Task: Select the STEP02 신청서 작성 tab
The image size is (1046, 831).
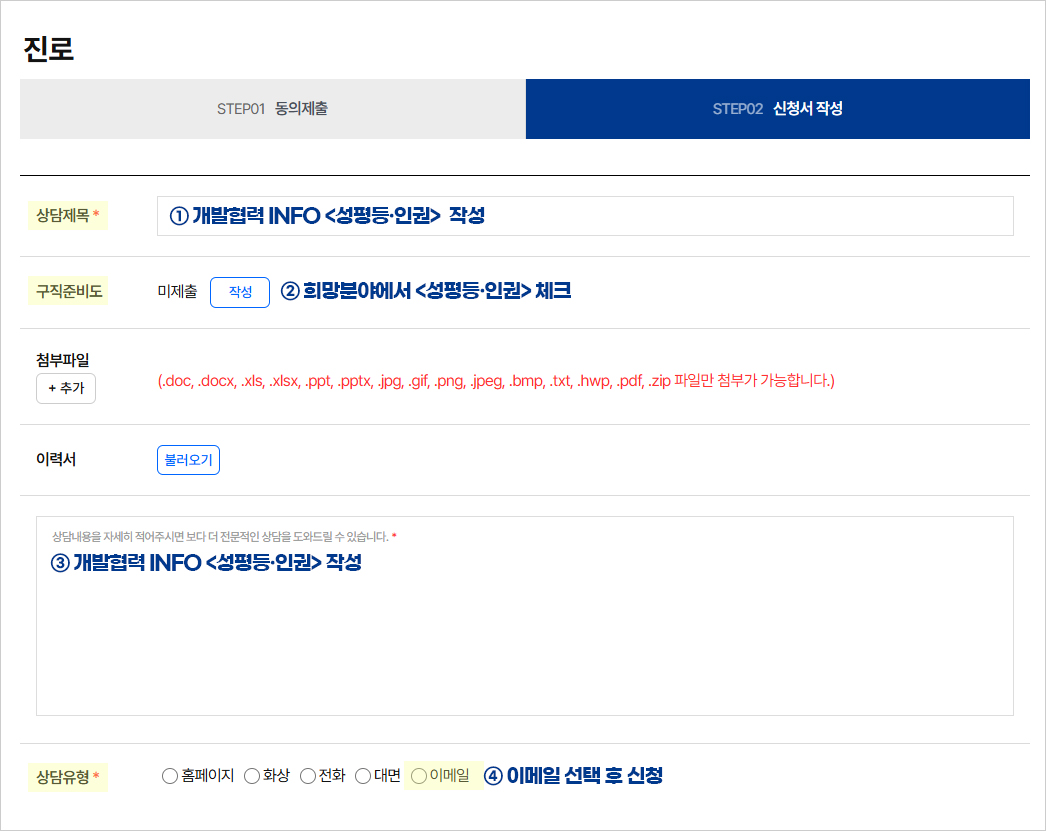Action: click(x=778, y=109)
